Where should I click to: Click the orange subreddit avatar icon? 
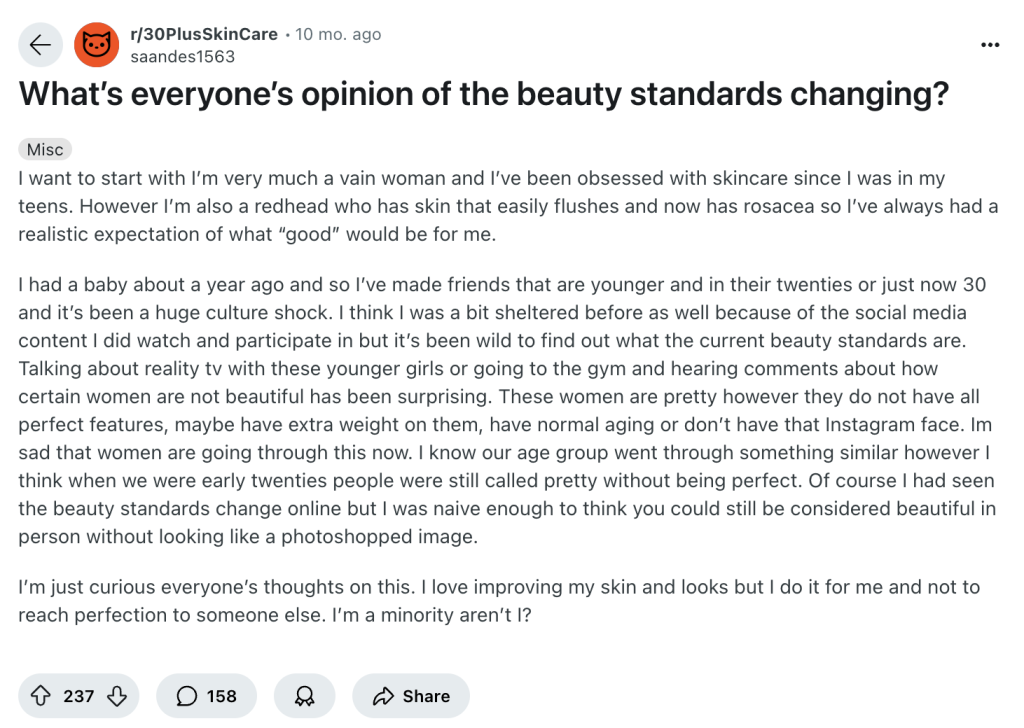coord(97,45)
